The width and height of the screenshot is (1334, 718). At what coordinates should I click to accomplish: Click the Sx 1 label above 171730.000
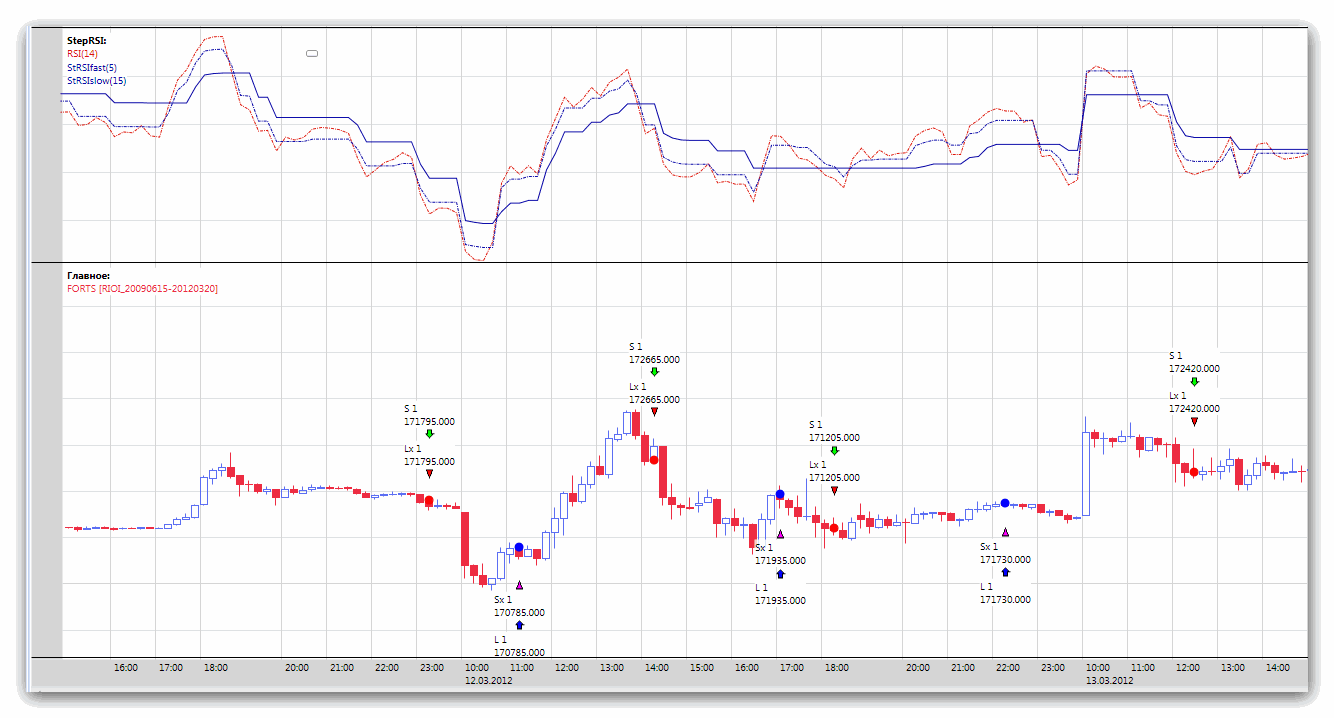click(x=989, y=547)
